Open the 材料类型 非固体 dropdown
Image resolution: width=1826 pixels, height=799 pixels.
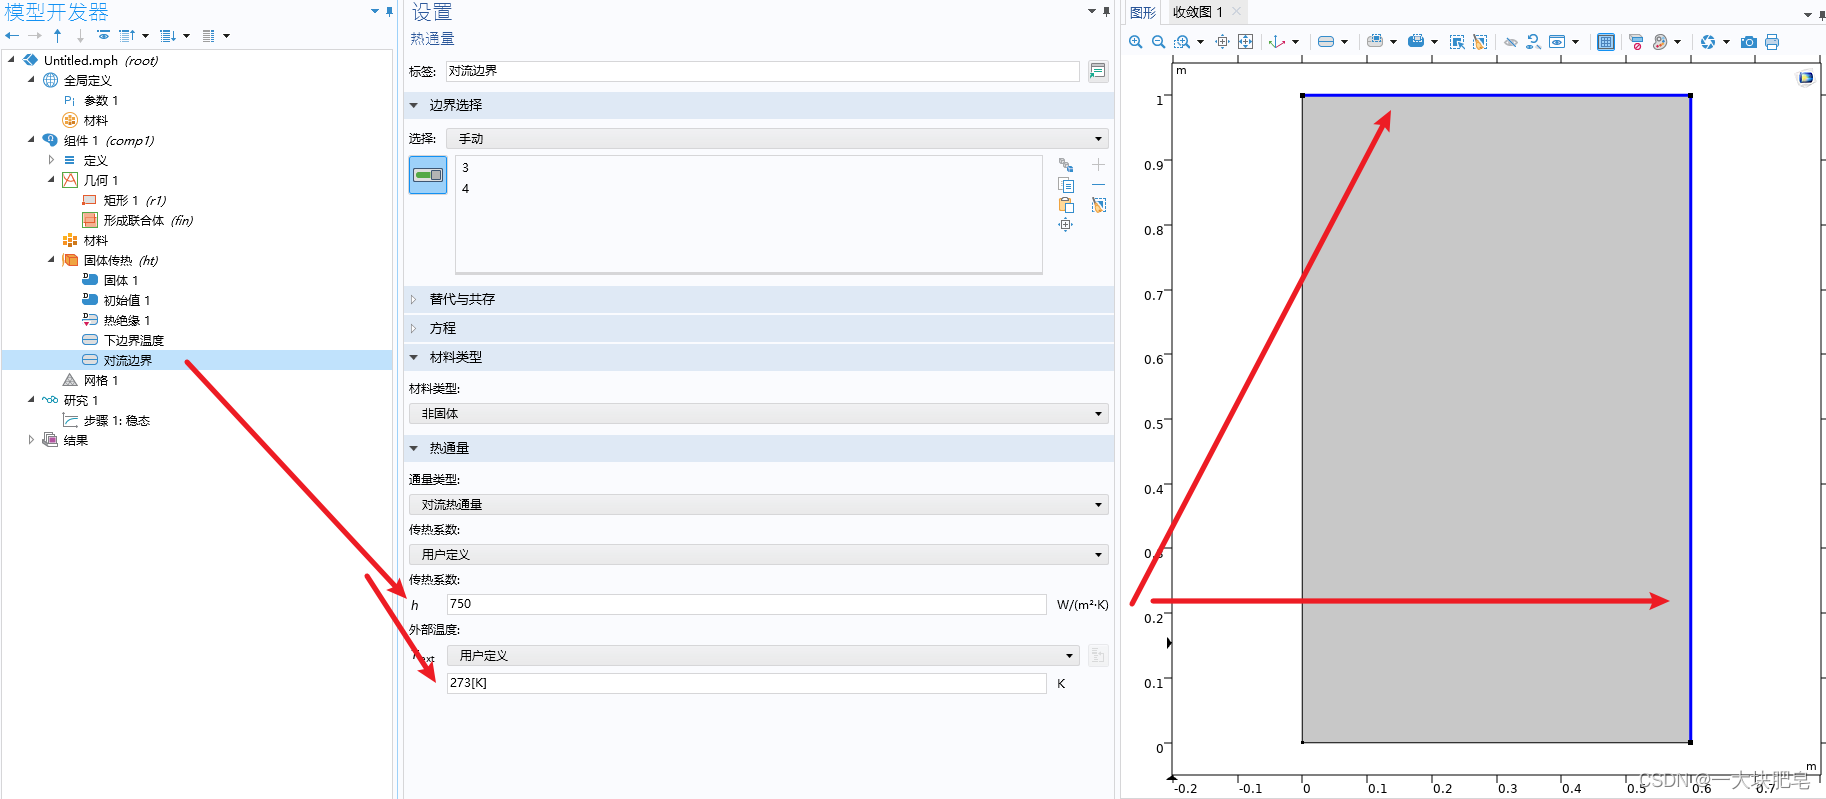759,414
